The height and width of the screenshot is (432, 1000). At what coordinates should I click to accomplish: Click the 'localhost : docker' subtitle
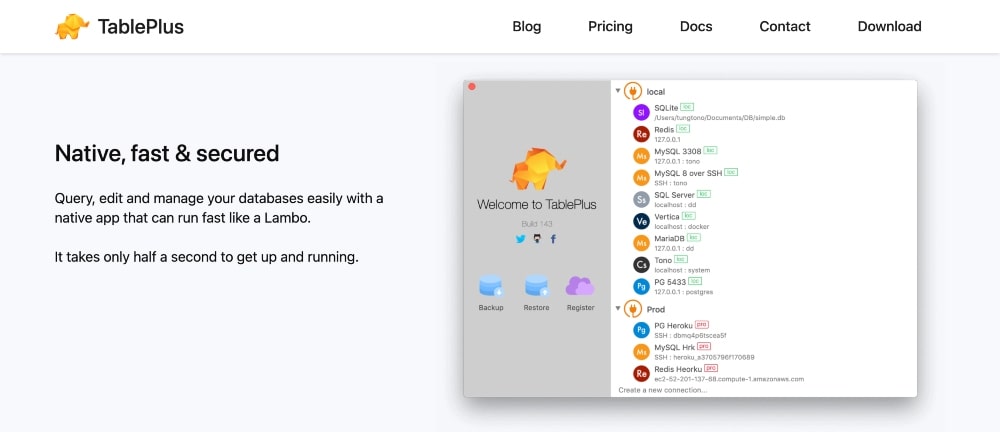coord(682,227)
